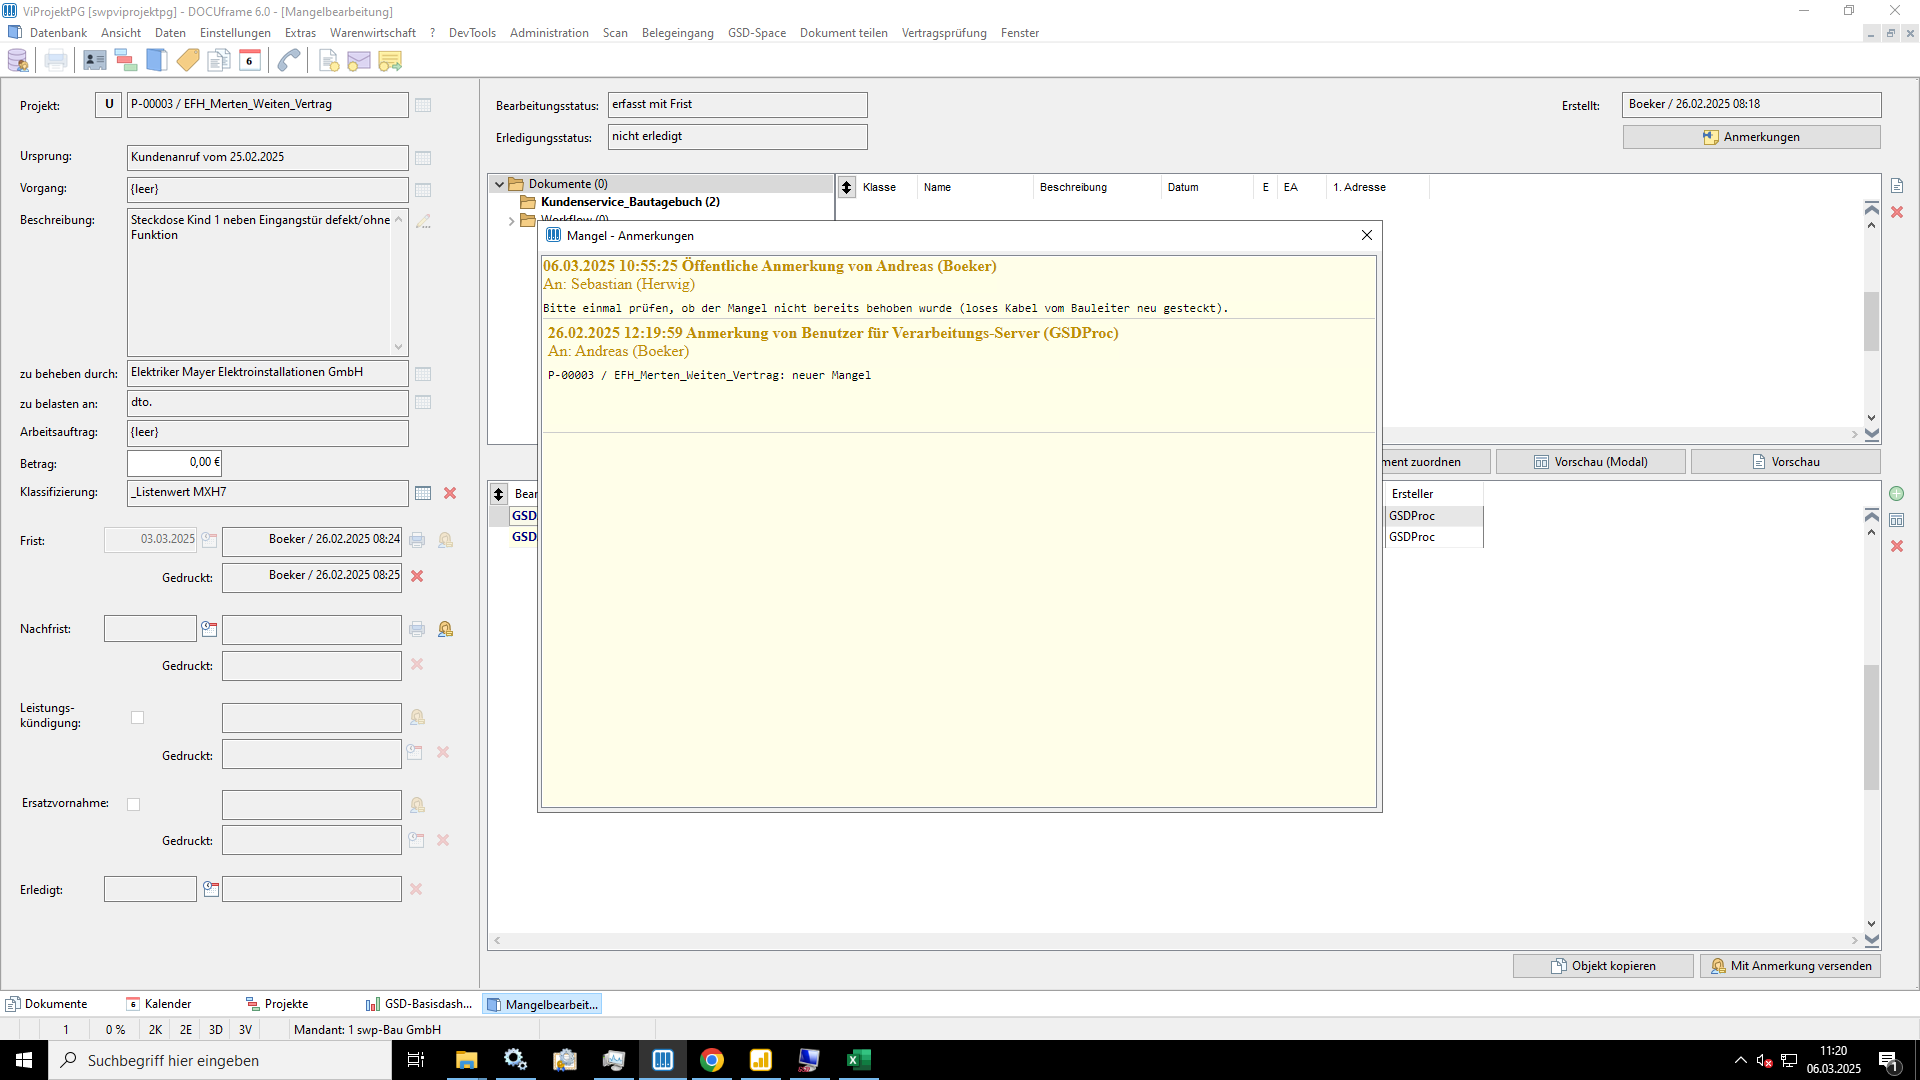Delete Frist Gedruckt entry with red X
This screenshot has width=1920, height=1080.
(x=417, y=576)
